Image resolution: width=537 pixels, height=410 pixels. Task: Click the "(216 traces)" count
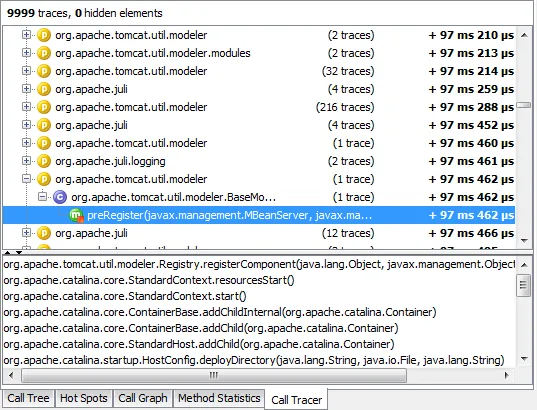tap(345, 107)
